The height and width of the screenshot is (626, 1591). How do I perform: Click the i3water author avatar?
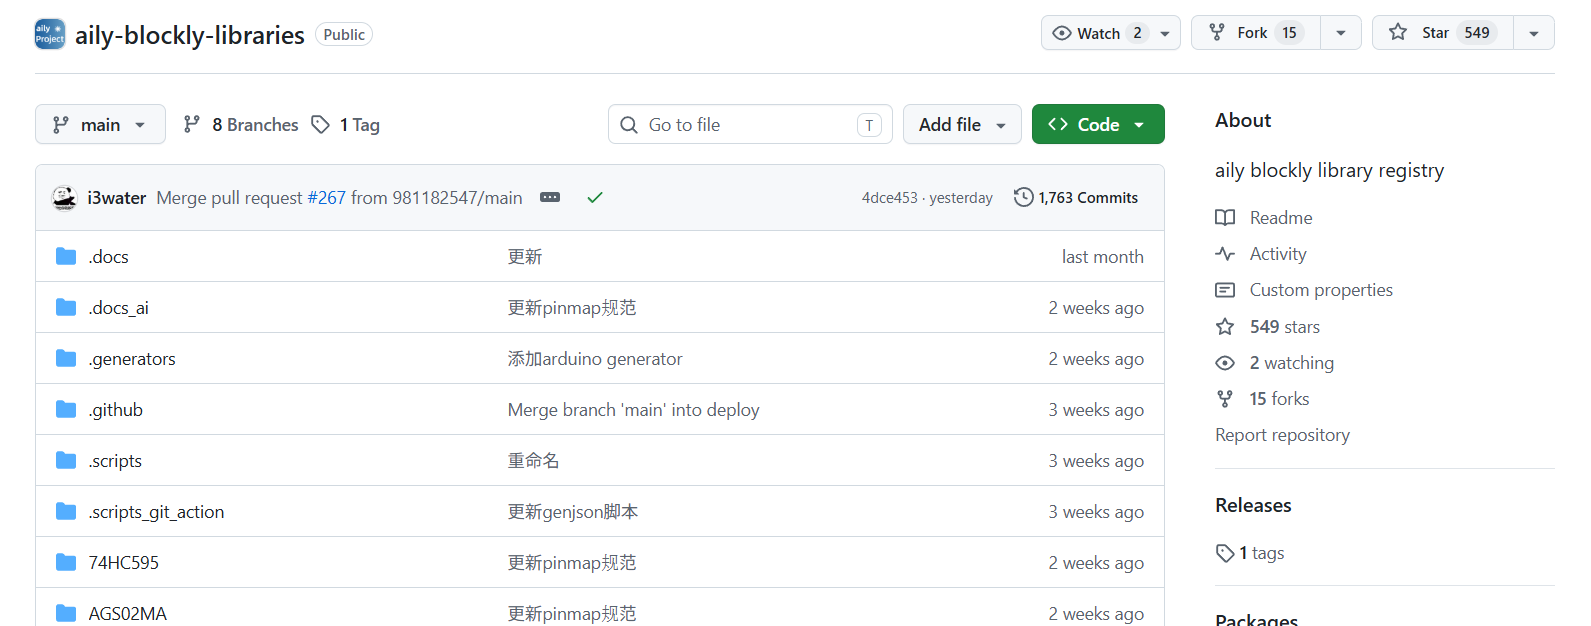(64, 198)
